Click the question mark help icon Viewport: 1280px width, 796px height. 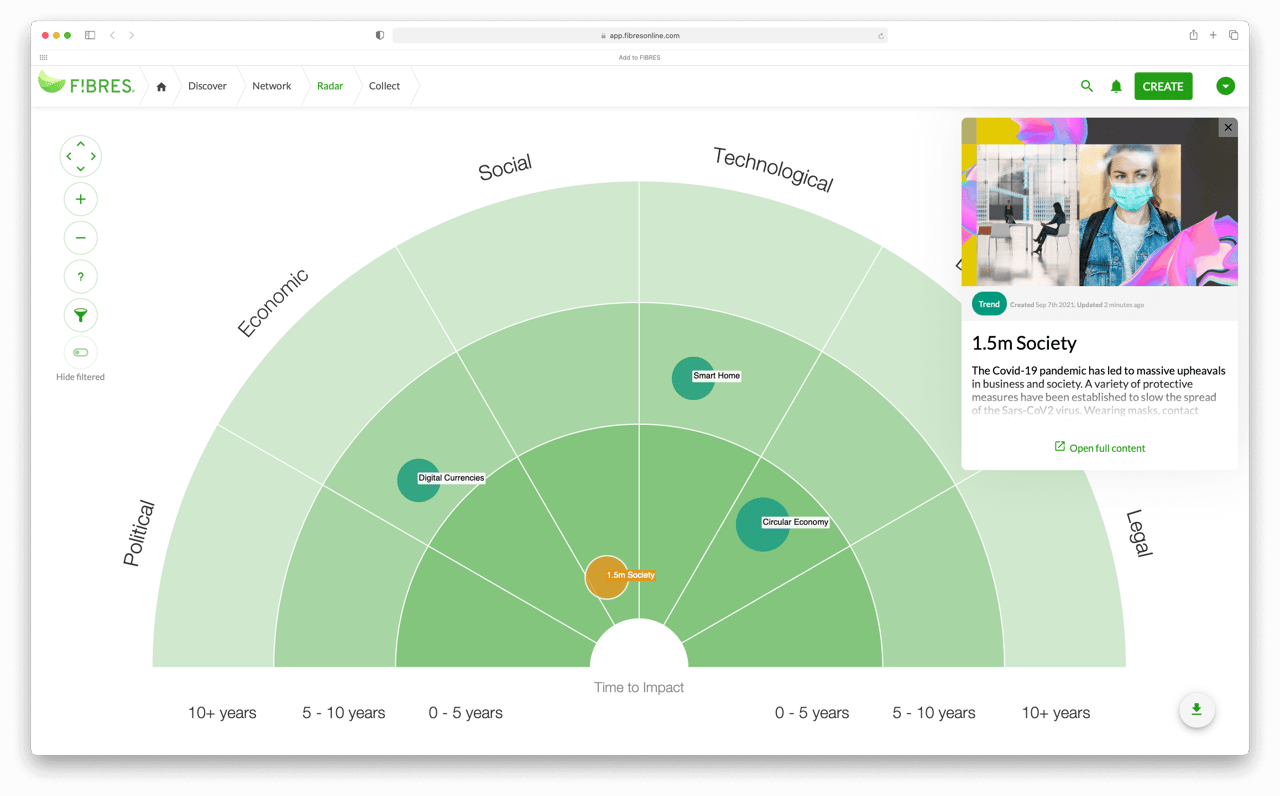point(80,276)
